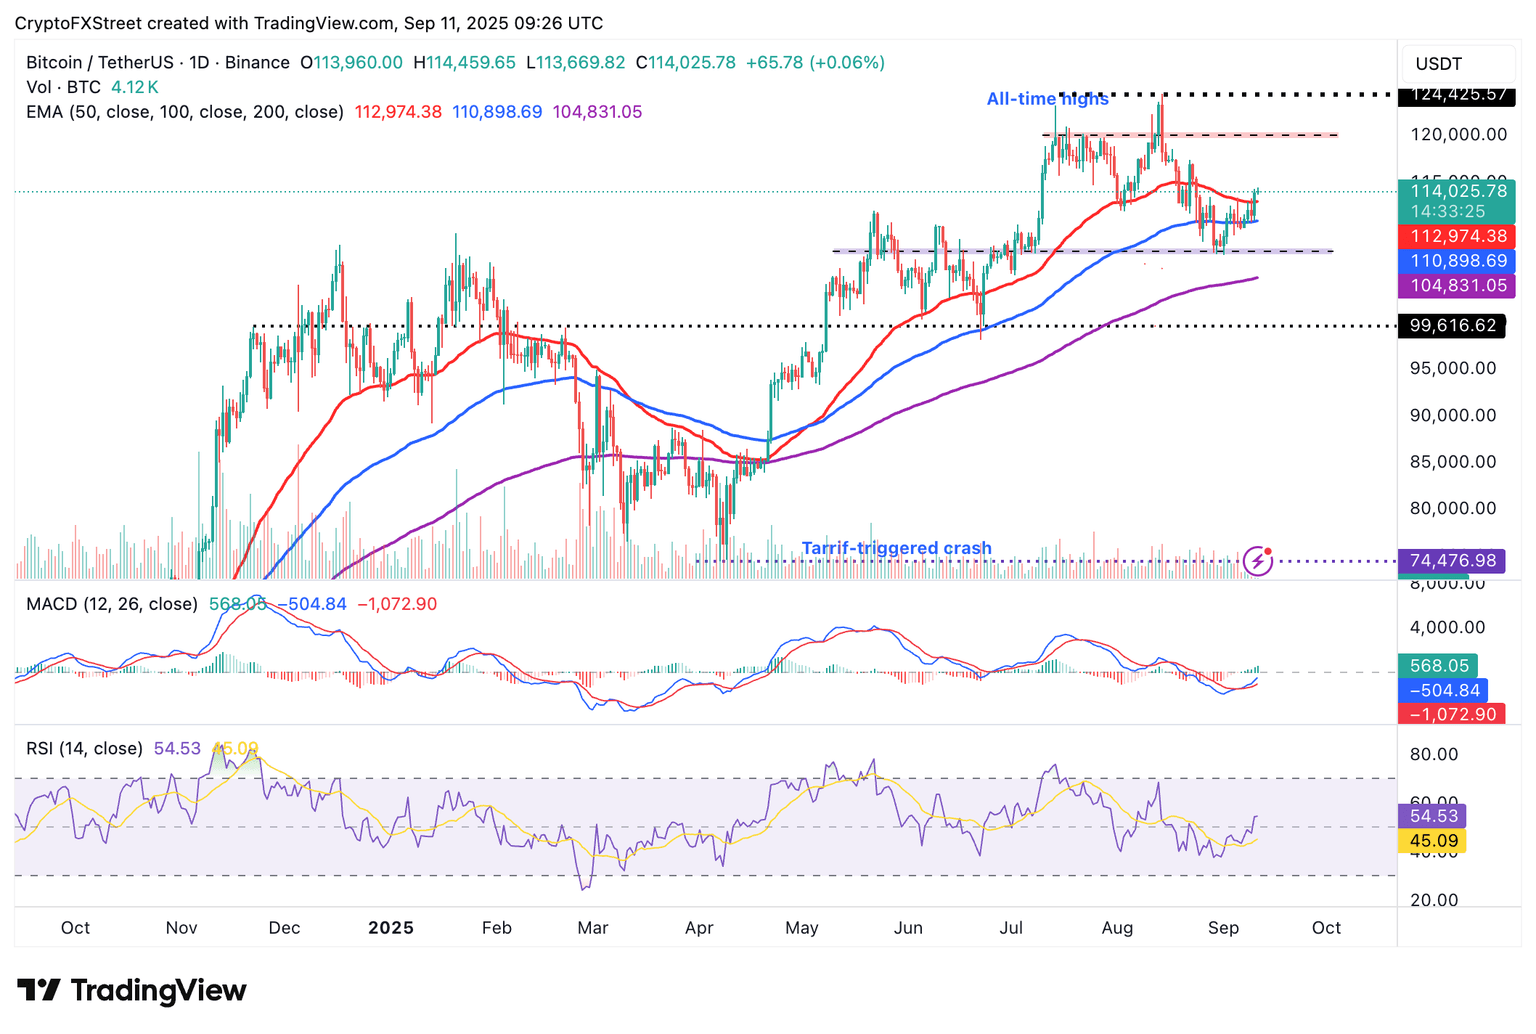Screen dimensions: 1536x1034
Task: Select the purple 74,476.98 price level label
Action: point(1452,561)
